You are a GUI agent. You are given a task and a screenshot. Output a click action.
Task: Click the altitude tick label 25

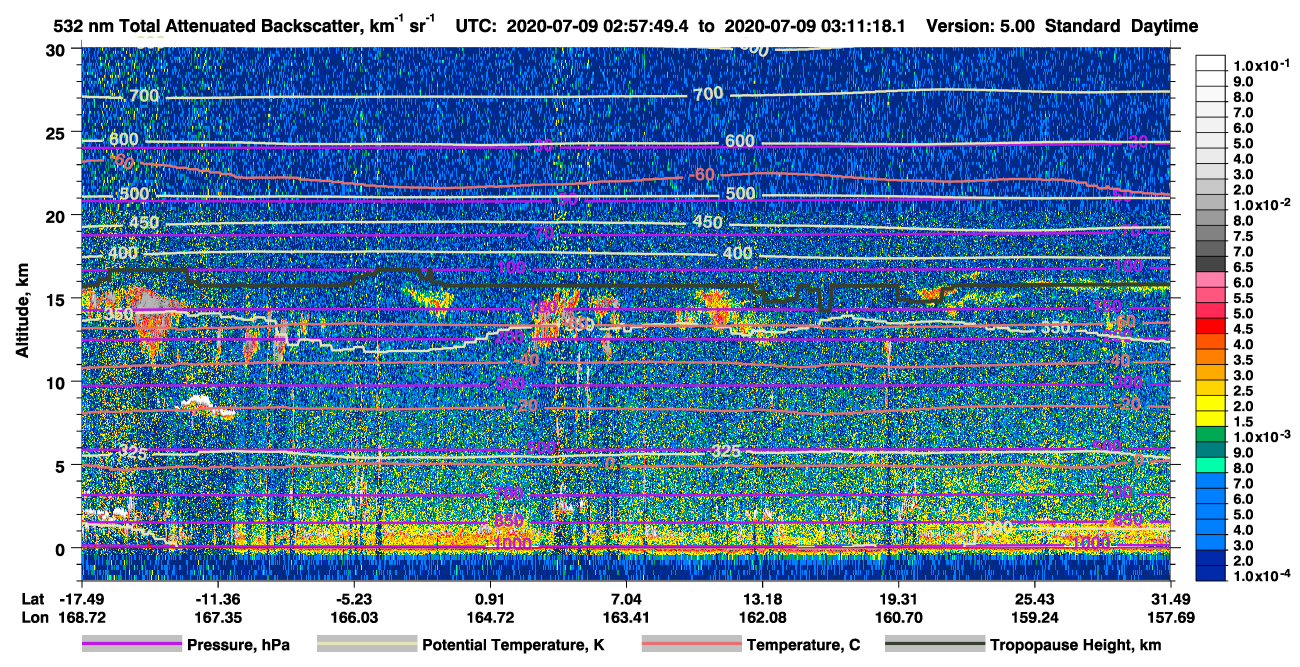pyautogui.click(x=58, y=133)
